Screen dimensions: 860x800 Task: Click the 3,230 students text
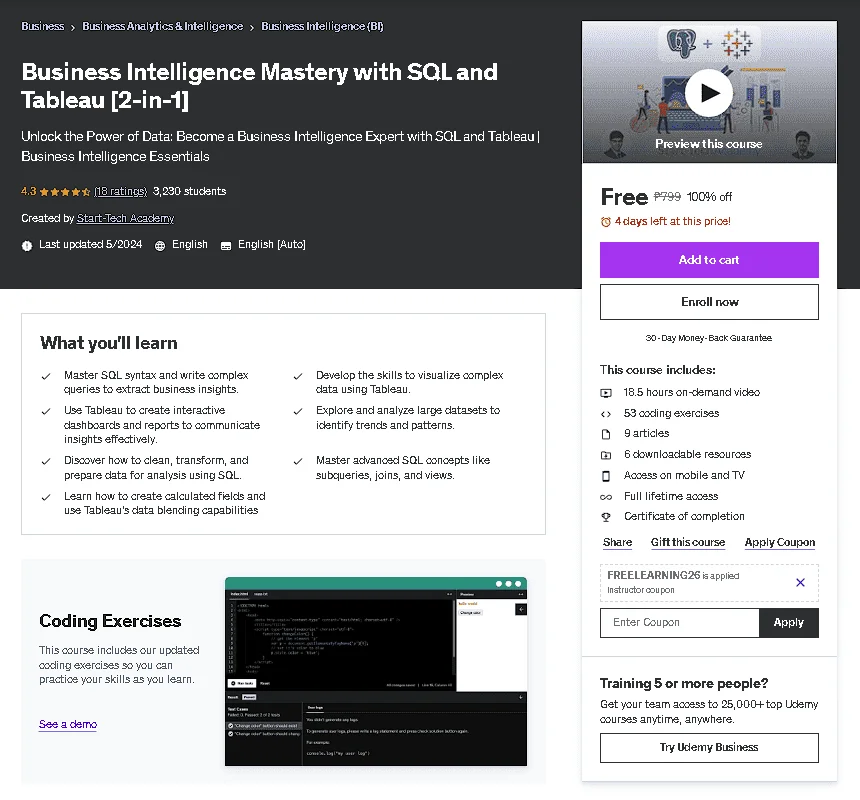(189, 191)
